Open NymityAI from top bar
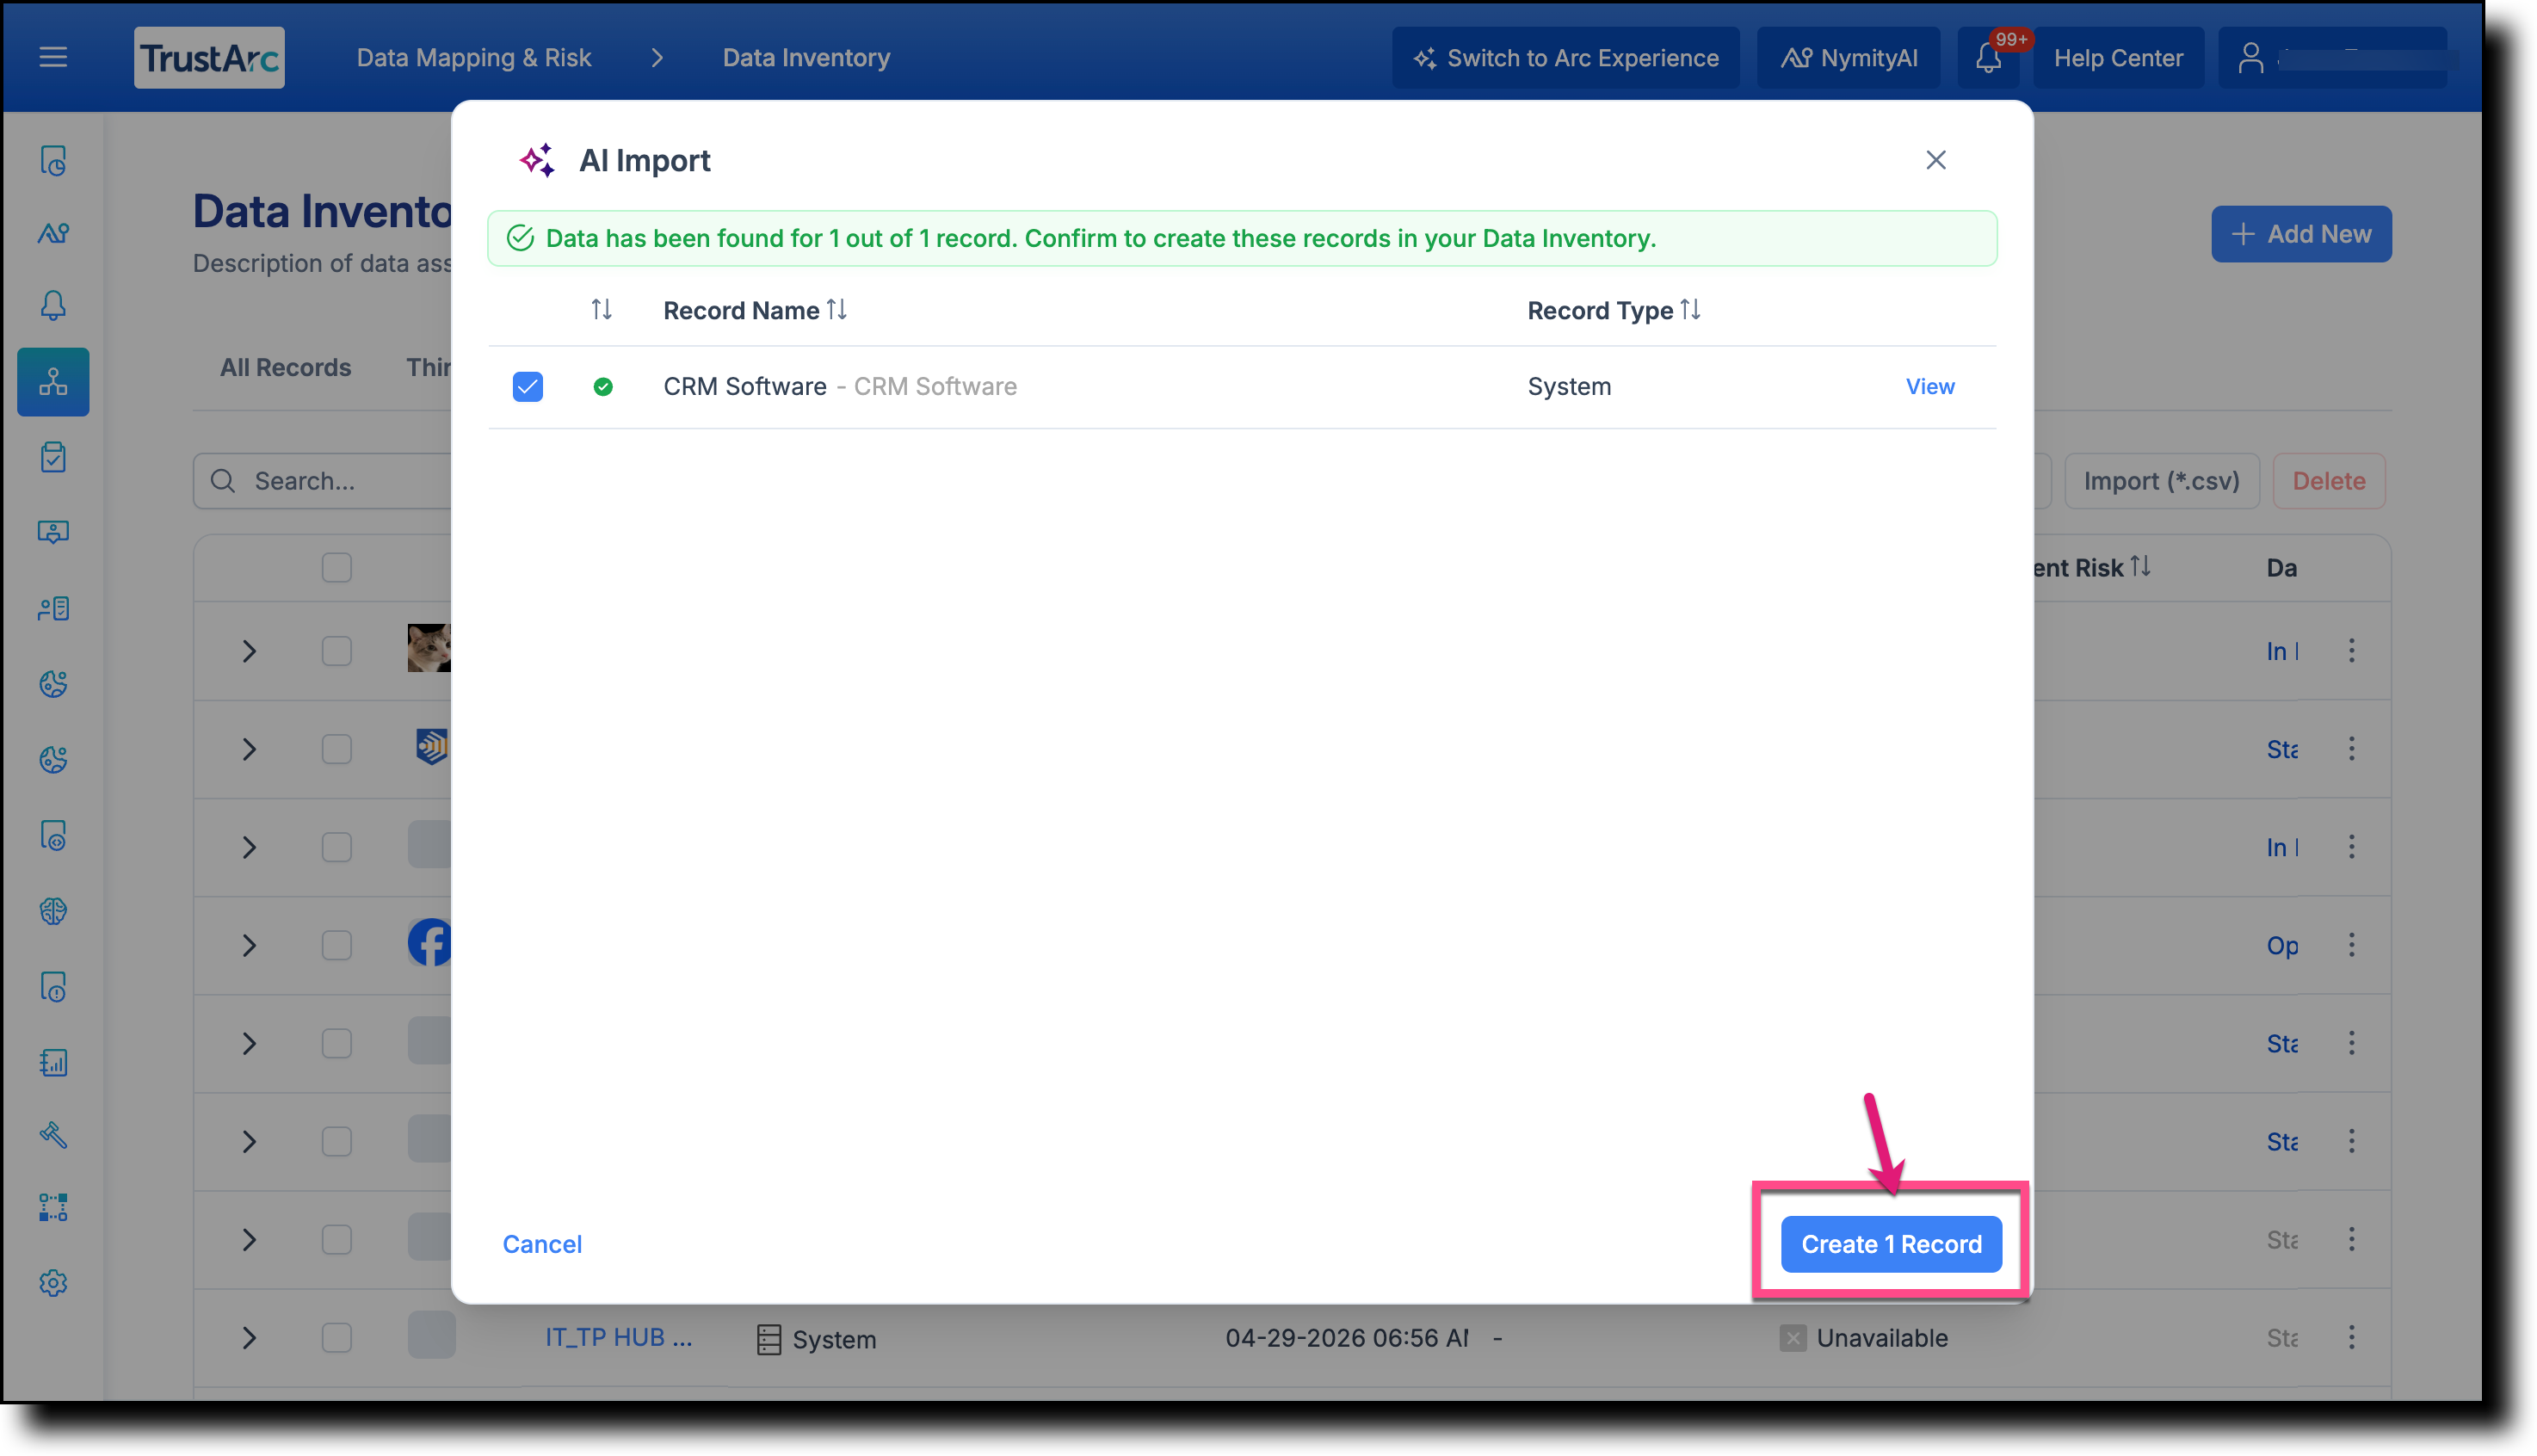The image size is (2537, 1456). point(1849,58)
